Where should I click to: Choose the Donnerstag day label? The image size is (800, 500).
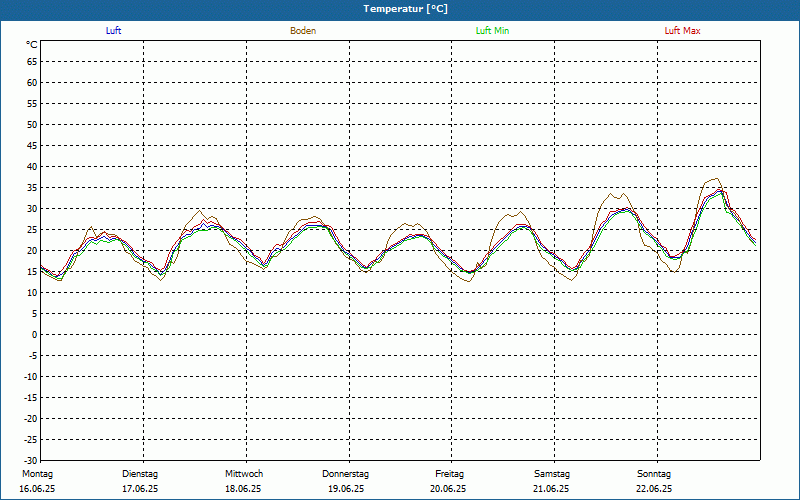[x=346, y=473]
